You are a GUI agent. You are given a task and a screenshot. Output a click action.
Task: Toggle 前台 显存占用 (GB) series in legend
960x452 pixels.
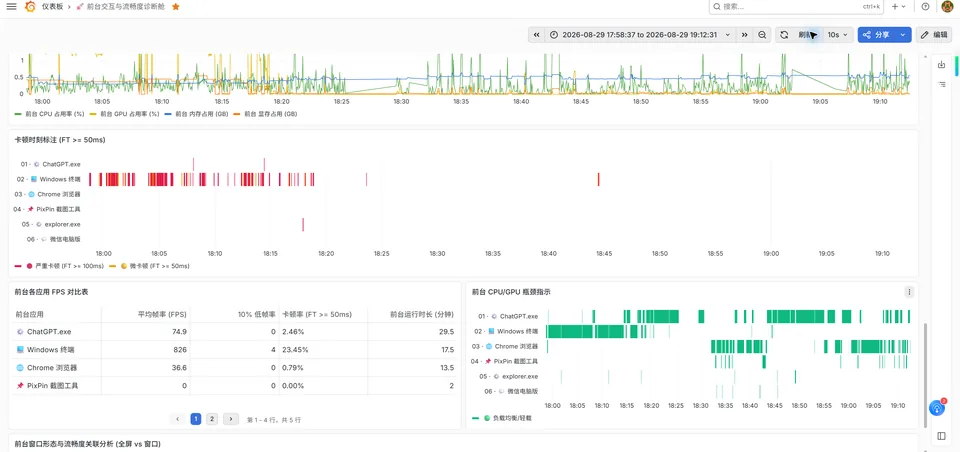(x=271, y=114)
